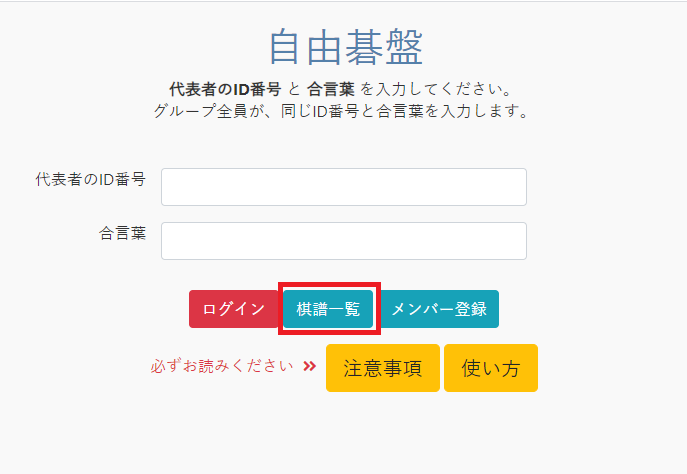Click the bold 合言葉 word in the instructions
687x474 pixels.
click(x=330, y=89)
